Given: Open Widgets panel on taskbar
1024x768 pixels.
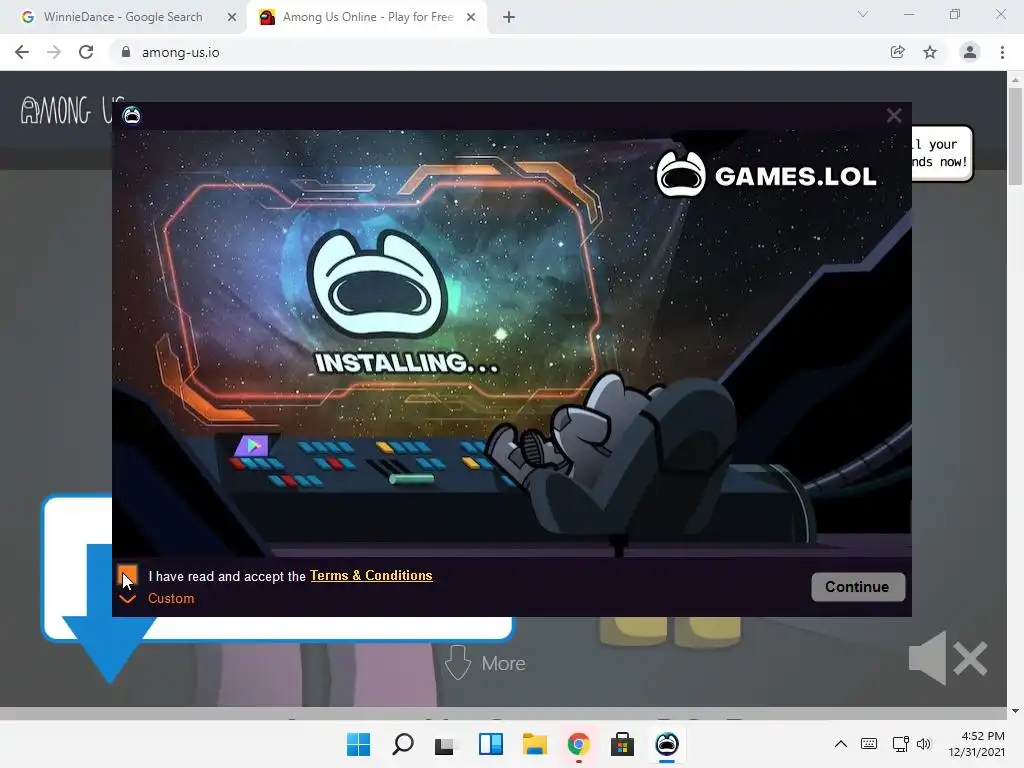Looking at the screenshot, I should [x=490, y=744].
